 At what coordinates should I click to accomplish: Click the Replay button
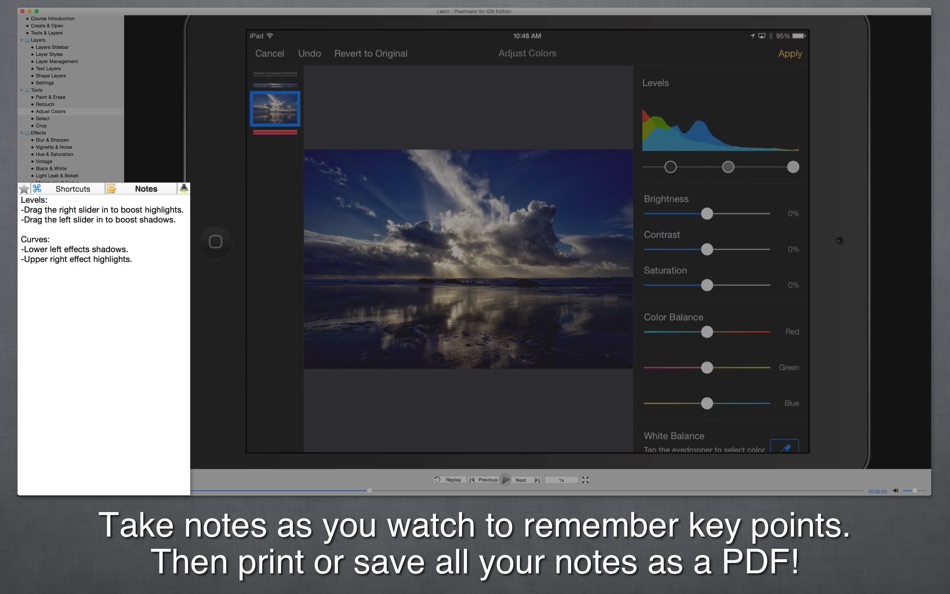[x=450, y=480]
